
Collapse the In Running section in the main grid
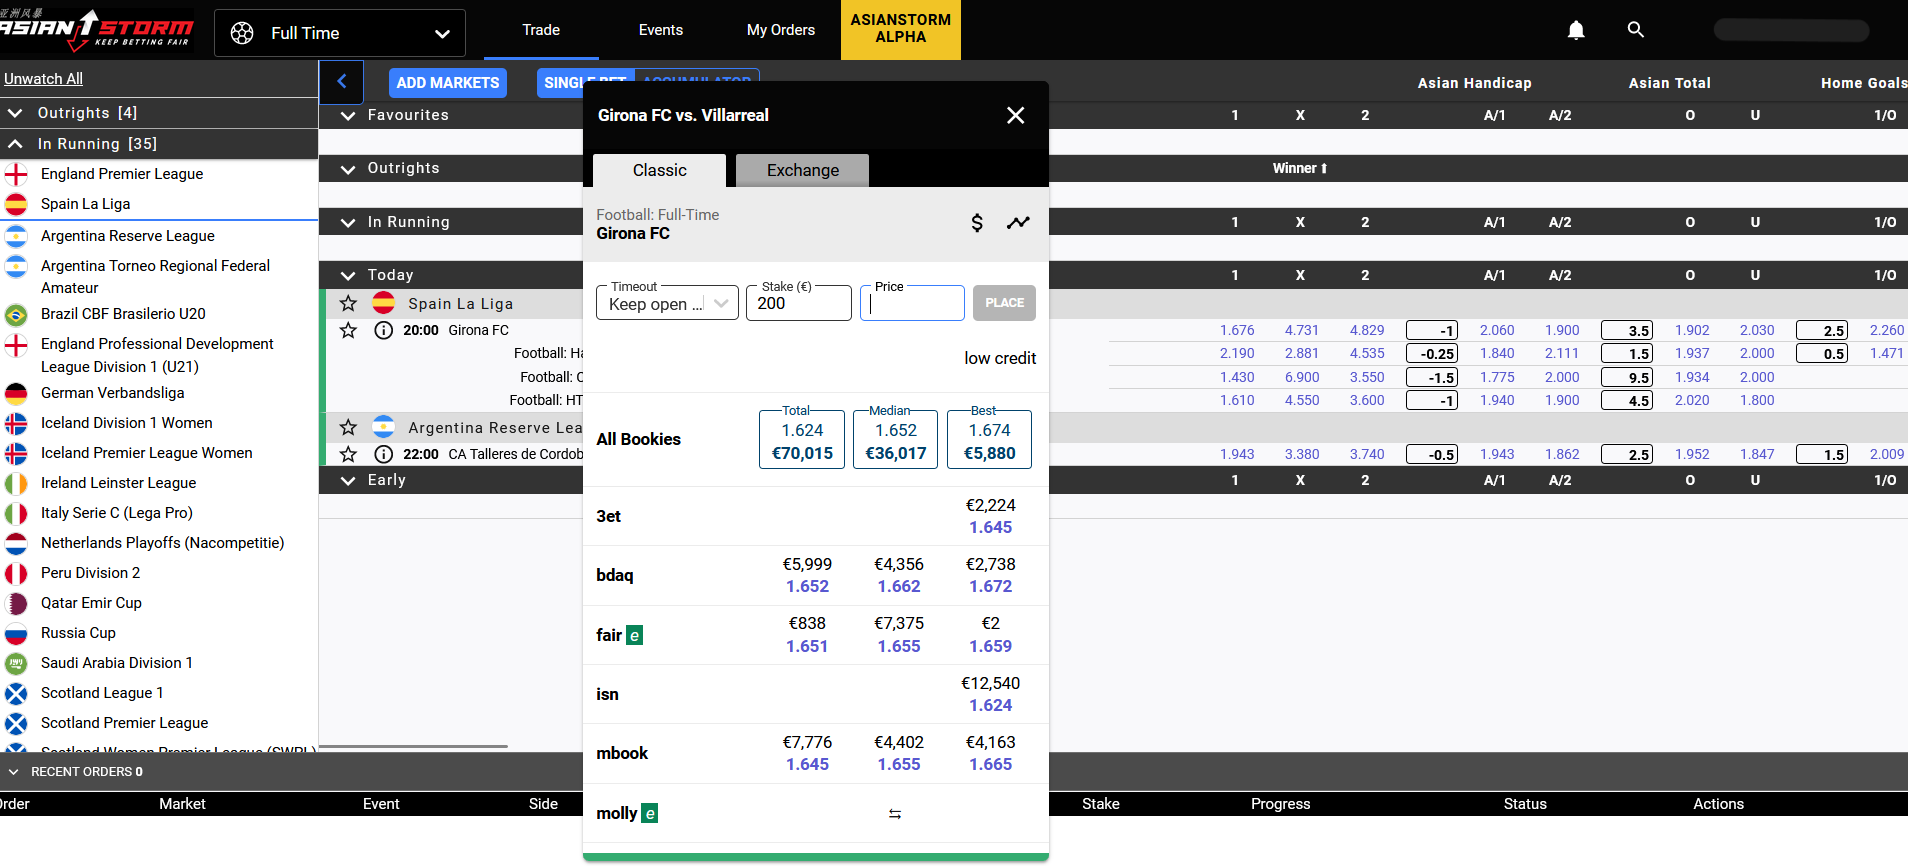point(348,222)
